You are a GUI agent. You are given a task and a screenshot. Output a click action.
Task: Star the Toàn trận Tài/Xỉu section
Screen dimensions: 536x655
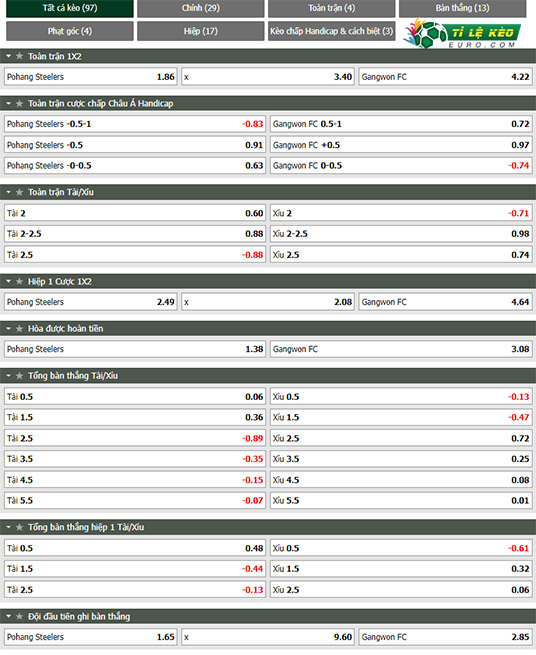[19, 192]
